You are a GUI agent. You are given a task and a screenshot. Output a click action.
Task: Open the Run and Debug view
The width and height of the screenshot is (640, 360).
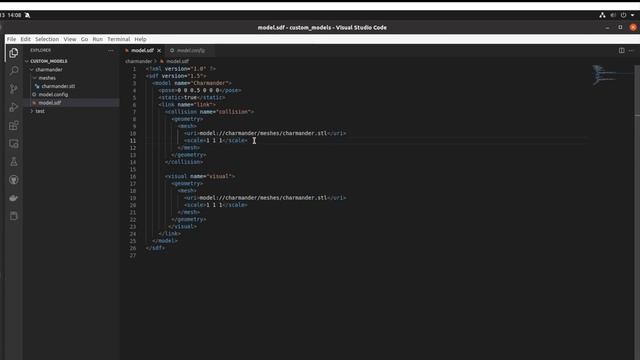pyautogui.click(x=13, y=107)
